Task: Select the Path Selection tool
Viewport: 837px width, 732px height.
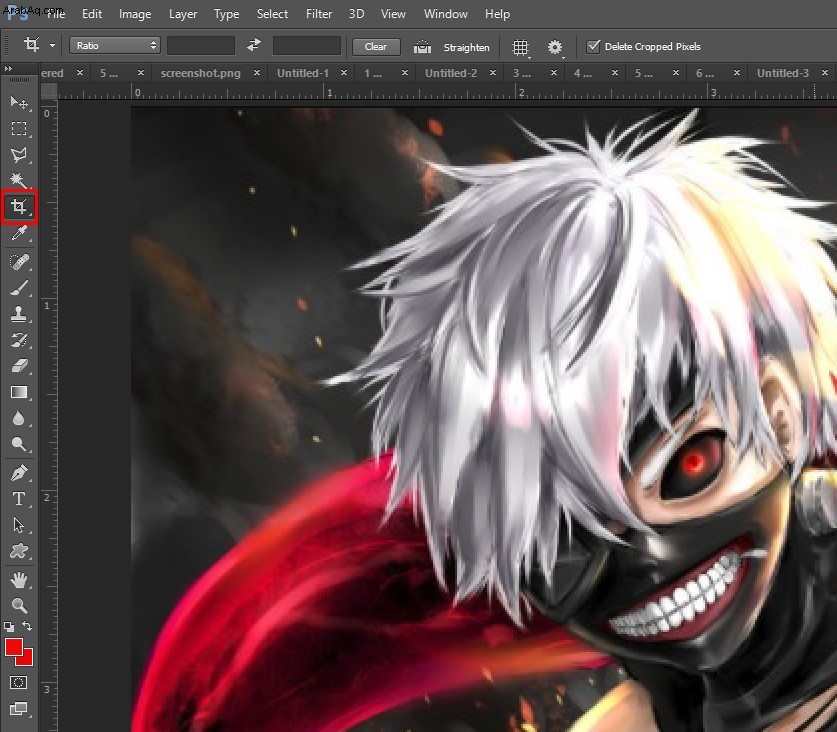Action: (19, 525)
